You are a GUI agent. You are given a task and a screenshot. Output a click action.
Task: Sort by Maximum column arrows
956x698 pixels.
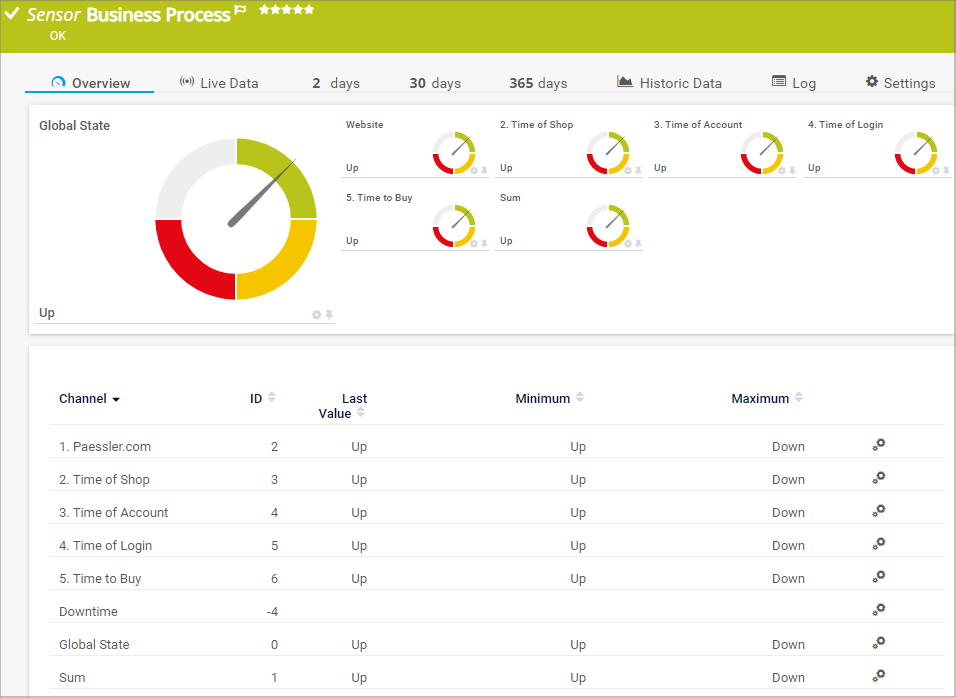point(798,398)
